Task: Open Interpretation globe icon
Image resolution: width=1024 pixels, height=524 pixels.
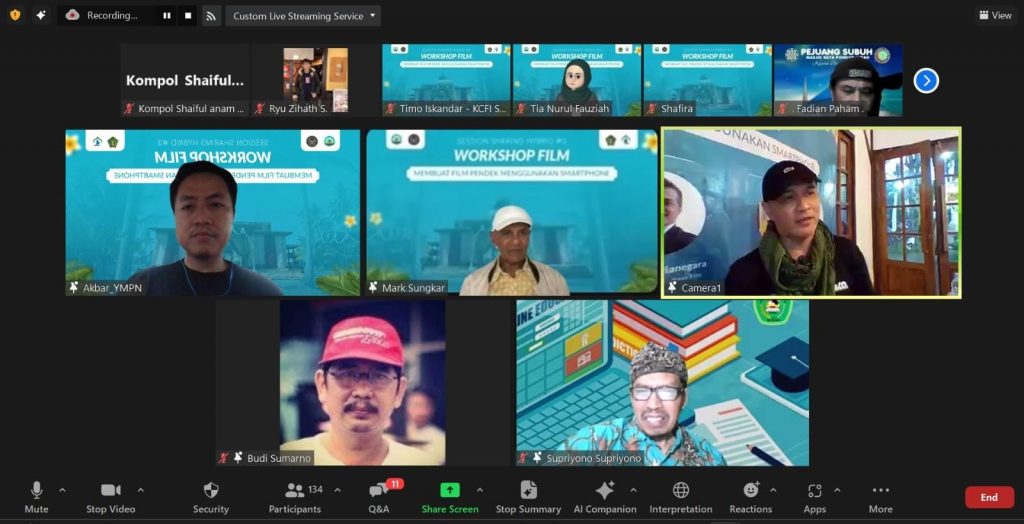Action: click(681, 490)
